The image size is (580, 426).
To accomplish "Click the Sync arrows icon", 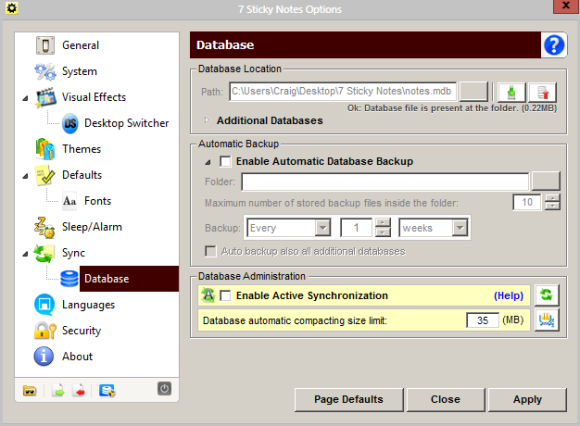I will [x=44, y=253].
